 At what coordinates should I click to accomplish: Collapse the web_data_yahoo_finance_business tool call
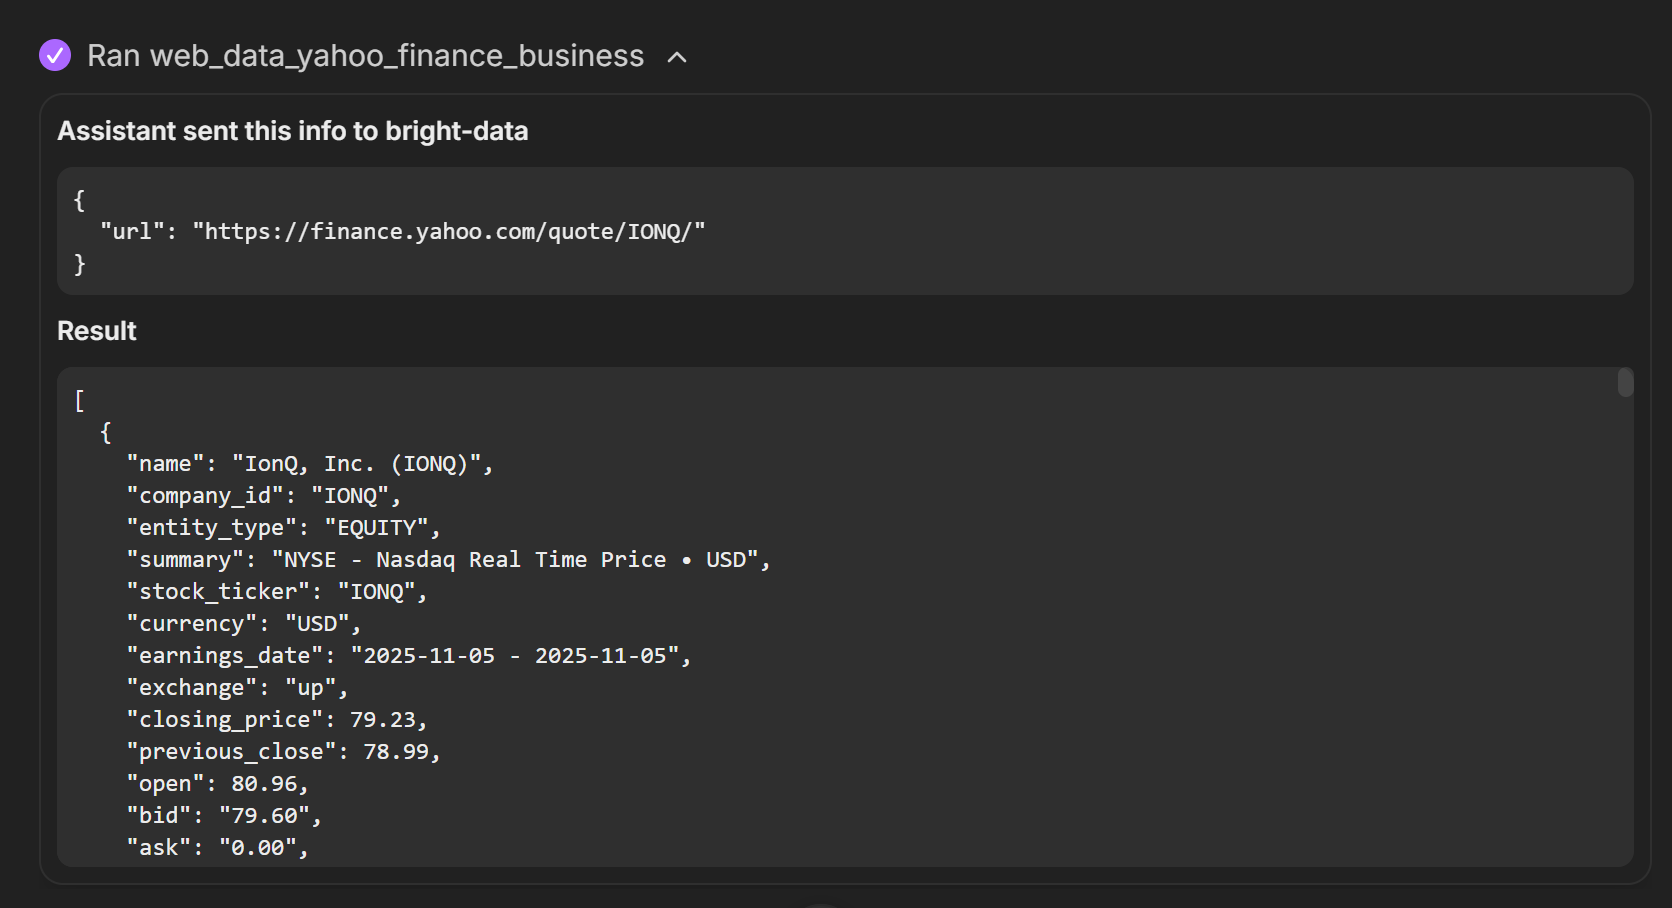tap(678, 58)
